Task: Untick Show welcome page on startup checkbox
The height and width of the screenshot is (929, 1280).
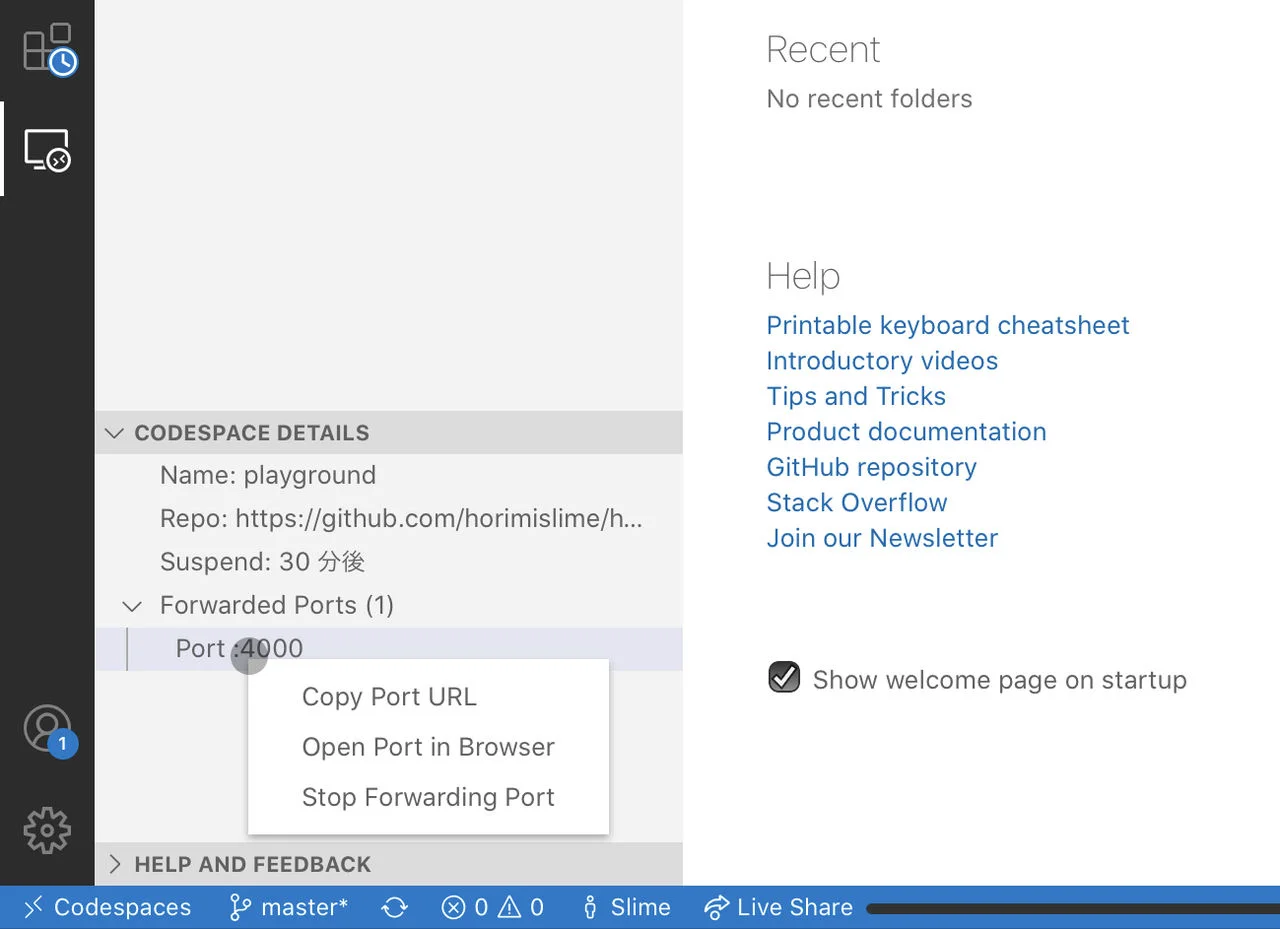Action: 784,677
